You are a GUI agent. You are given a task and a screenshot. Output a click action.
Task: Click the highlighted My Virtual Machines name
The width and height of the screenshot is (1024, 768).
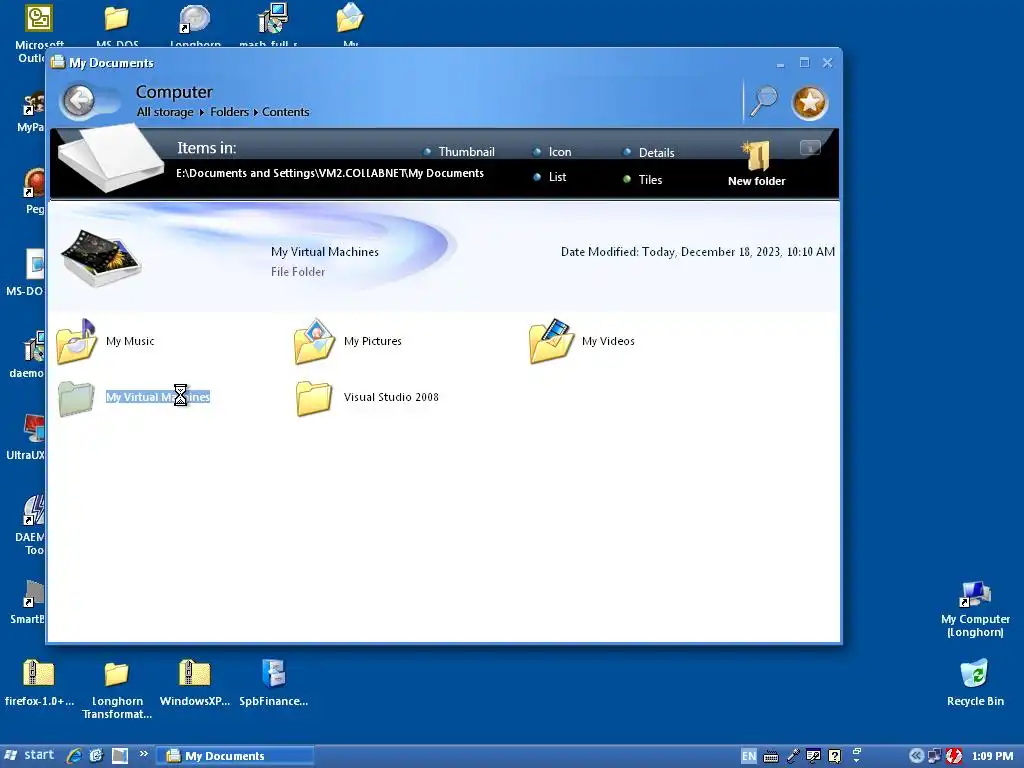tap(158, 397)
